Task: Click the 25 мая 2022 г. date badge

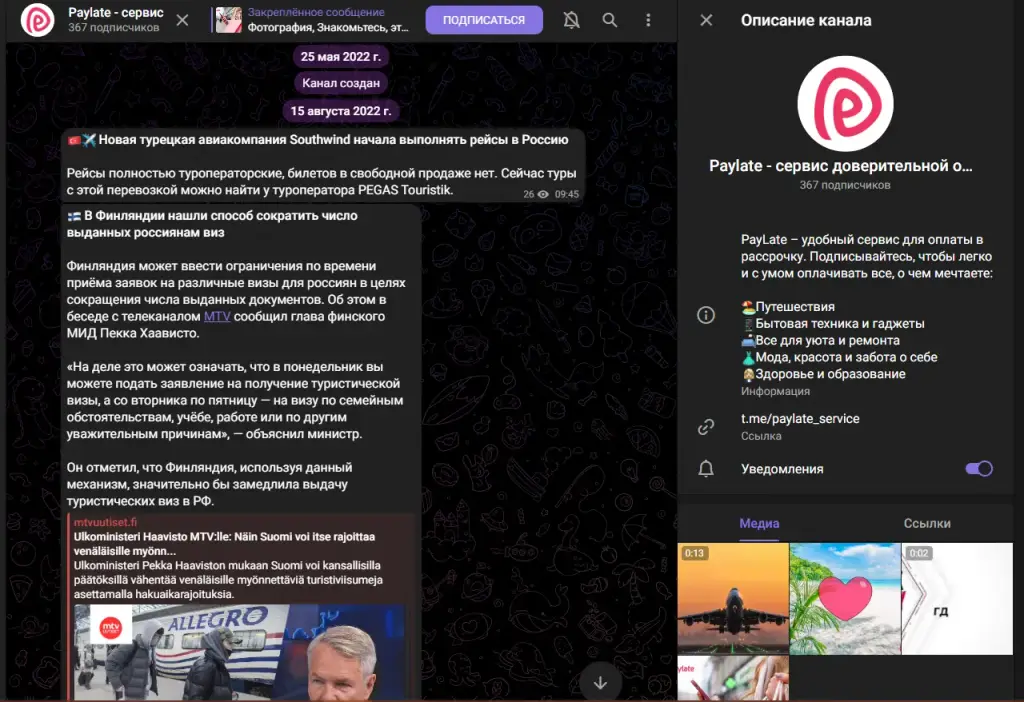Action: tap(340, 57)
